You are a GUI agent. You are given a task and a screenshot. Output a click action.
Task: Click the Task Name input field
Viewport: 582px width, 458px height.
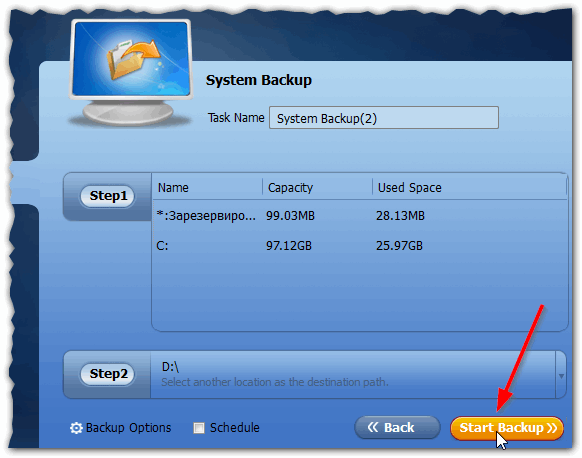pos(384,118)
